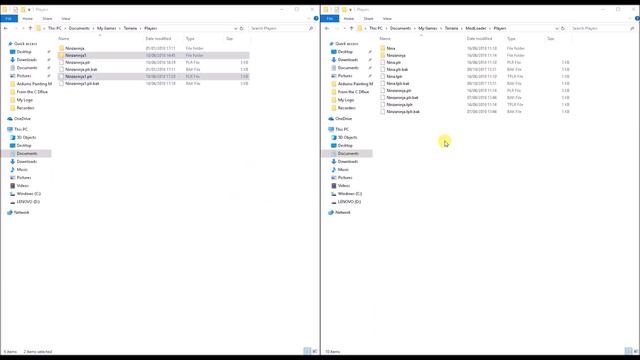Select the Nina.plr file in ModLoader Players
Screen dimensions: 640x360
(x=393, y=62)
